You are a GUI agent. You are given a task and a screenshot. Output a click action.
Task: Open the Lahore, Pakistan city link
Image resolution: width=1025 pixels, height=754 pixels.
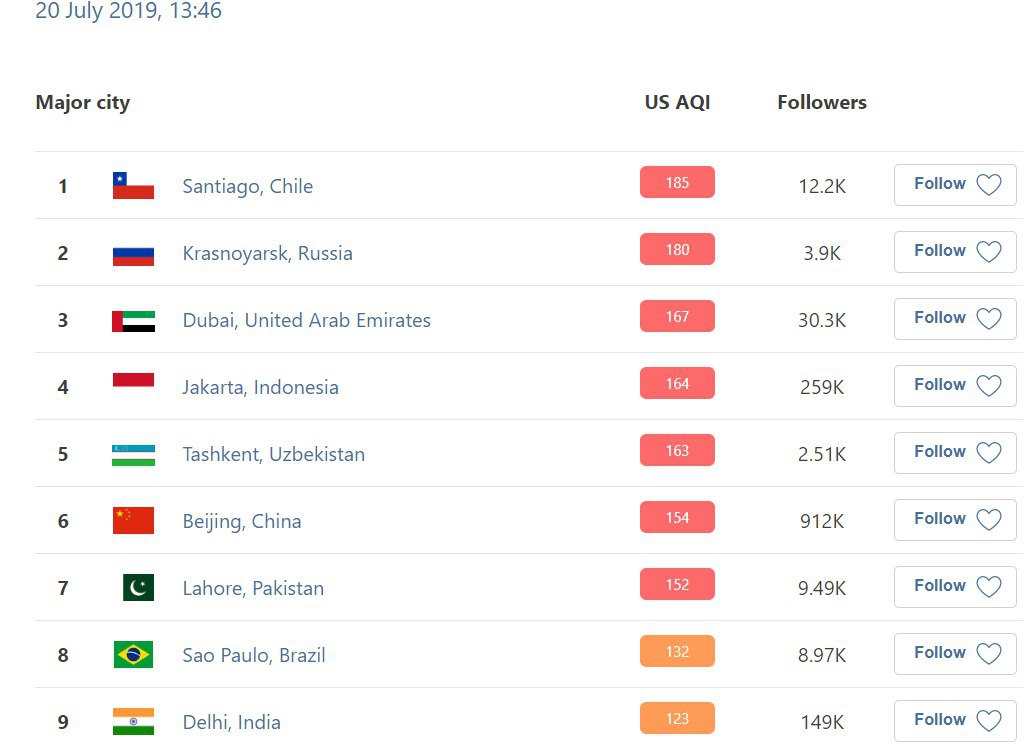pos(253,589)
